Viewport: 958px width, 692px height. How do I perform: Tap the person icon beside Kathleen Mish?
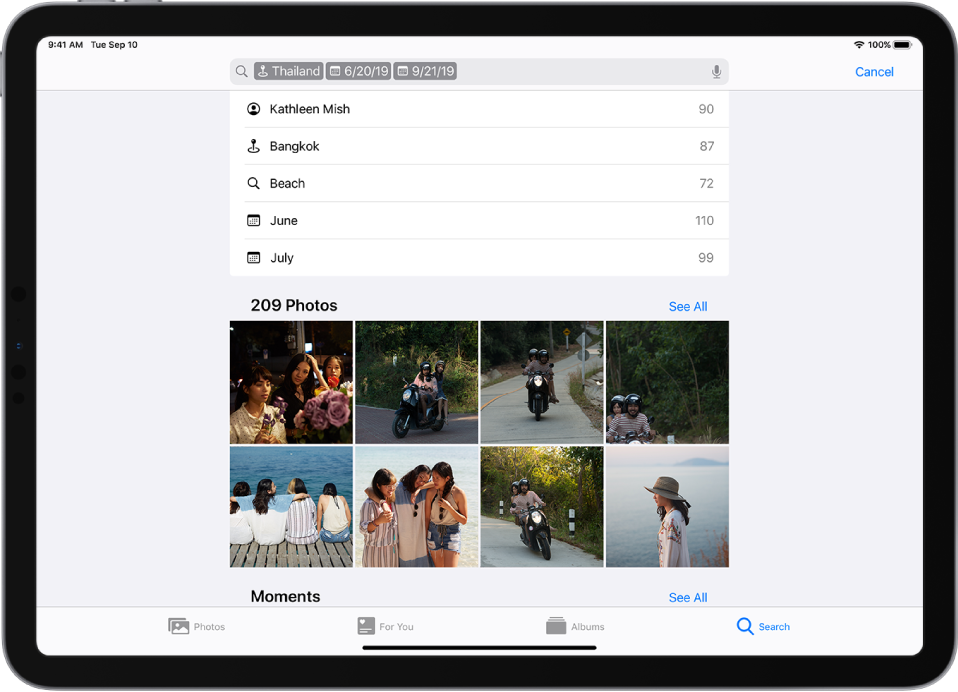click(254, 108)
